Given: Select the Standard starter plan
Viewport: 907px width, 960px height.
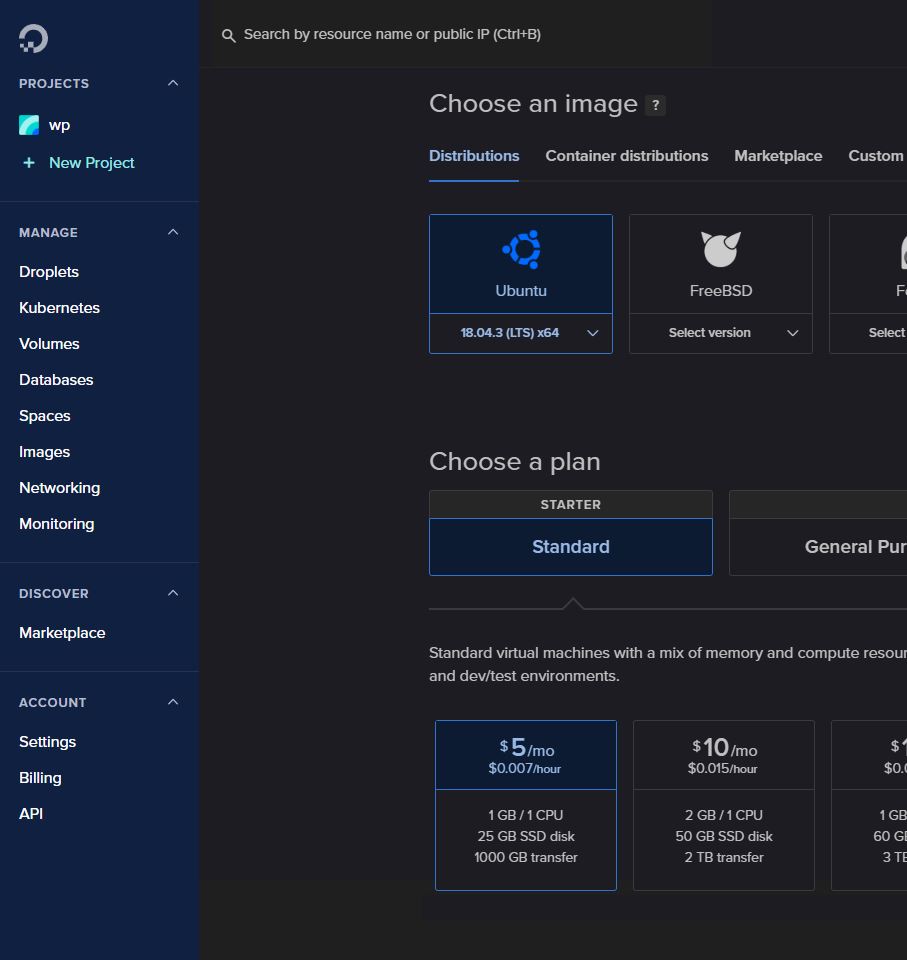Looking at the screenshot, I should (x=571, y=547).
